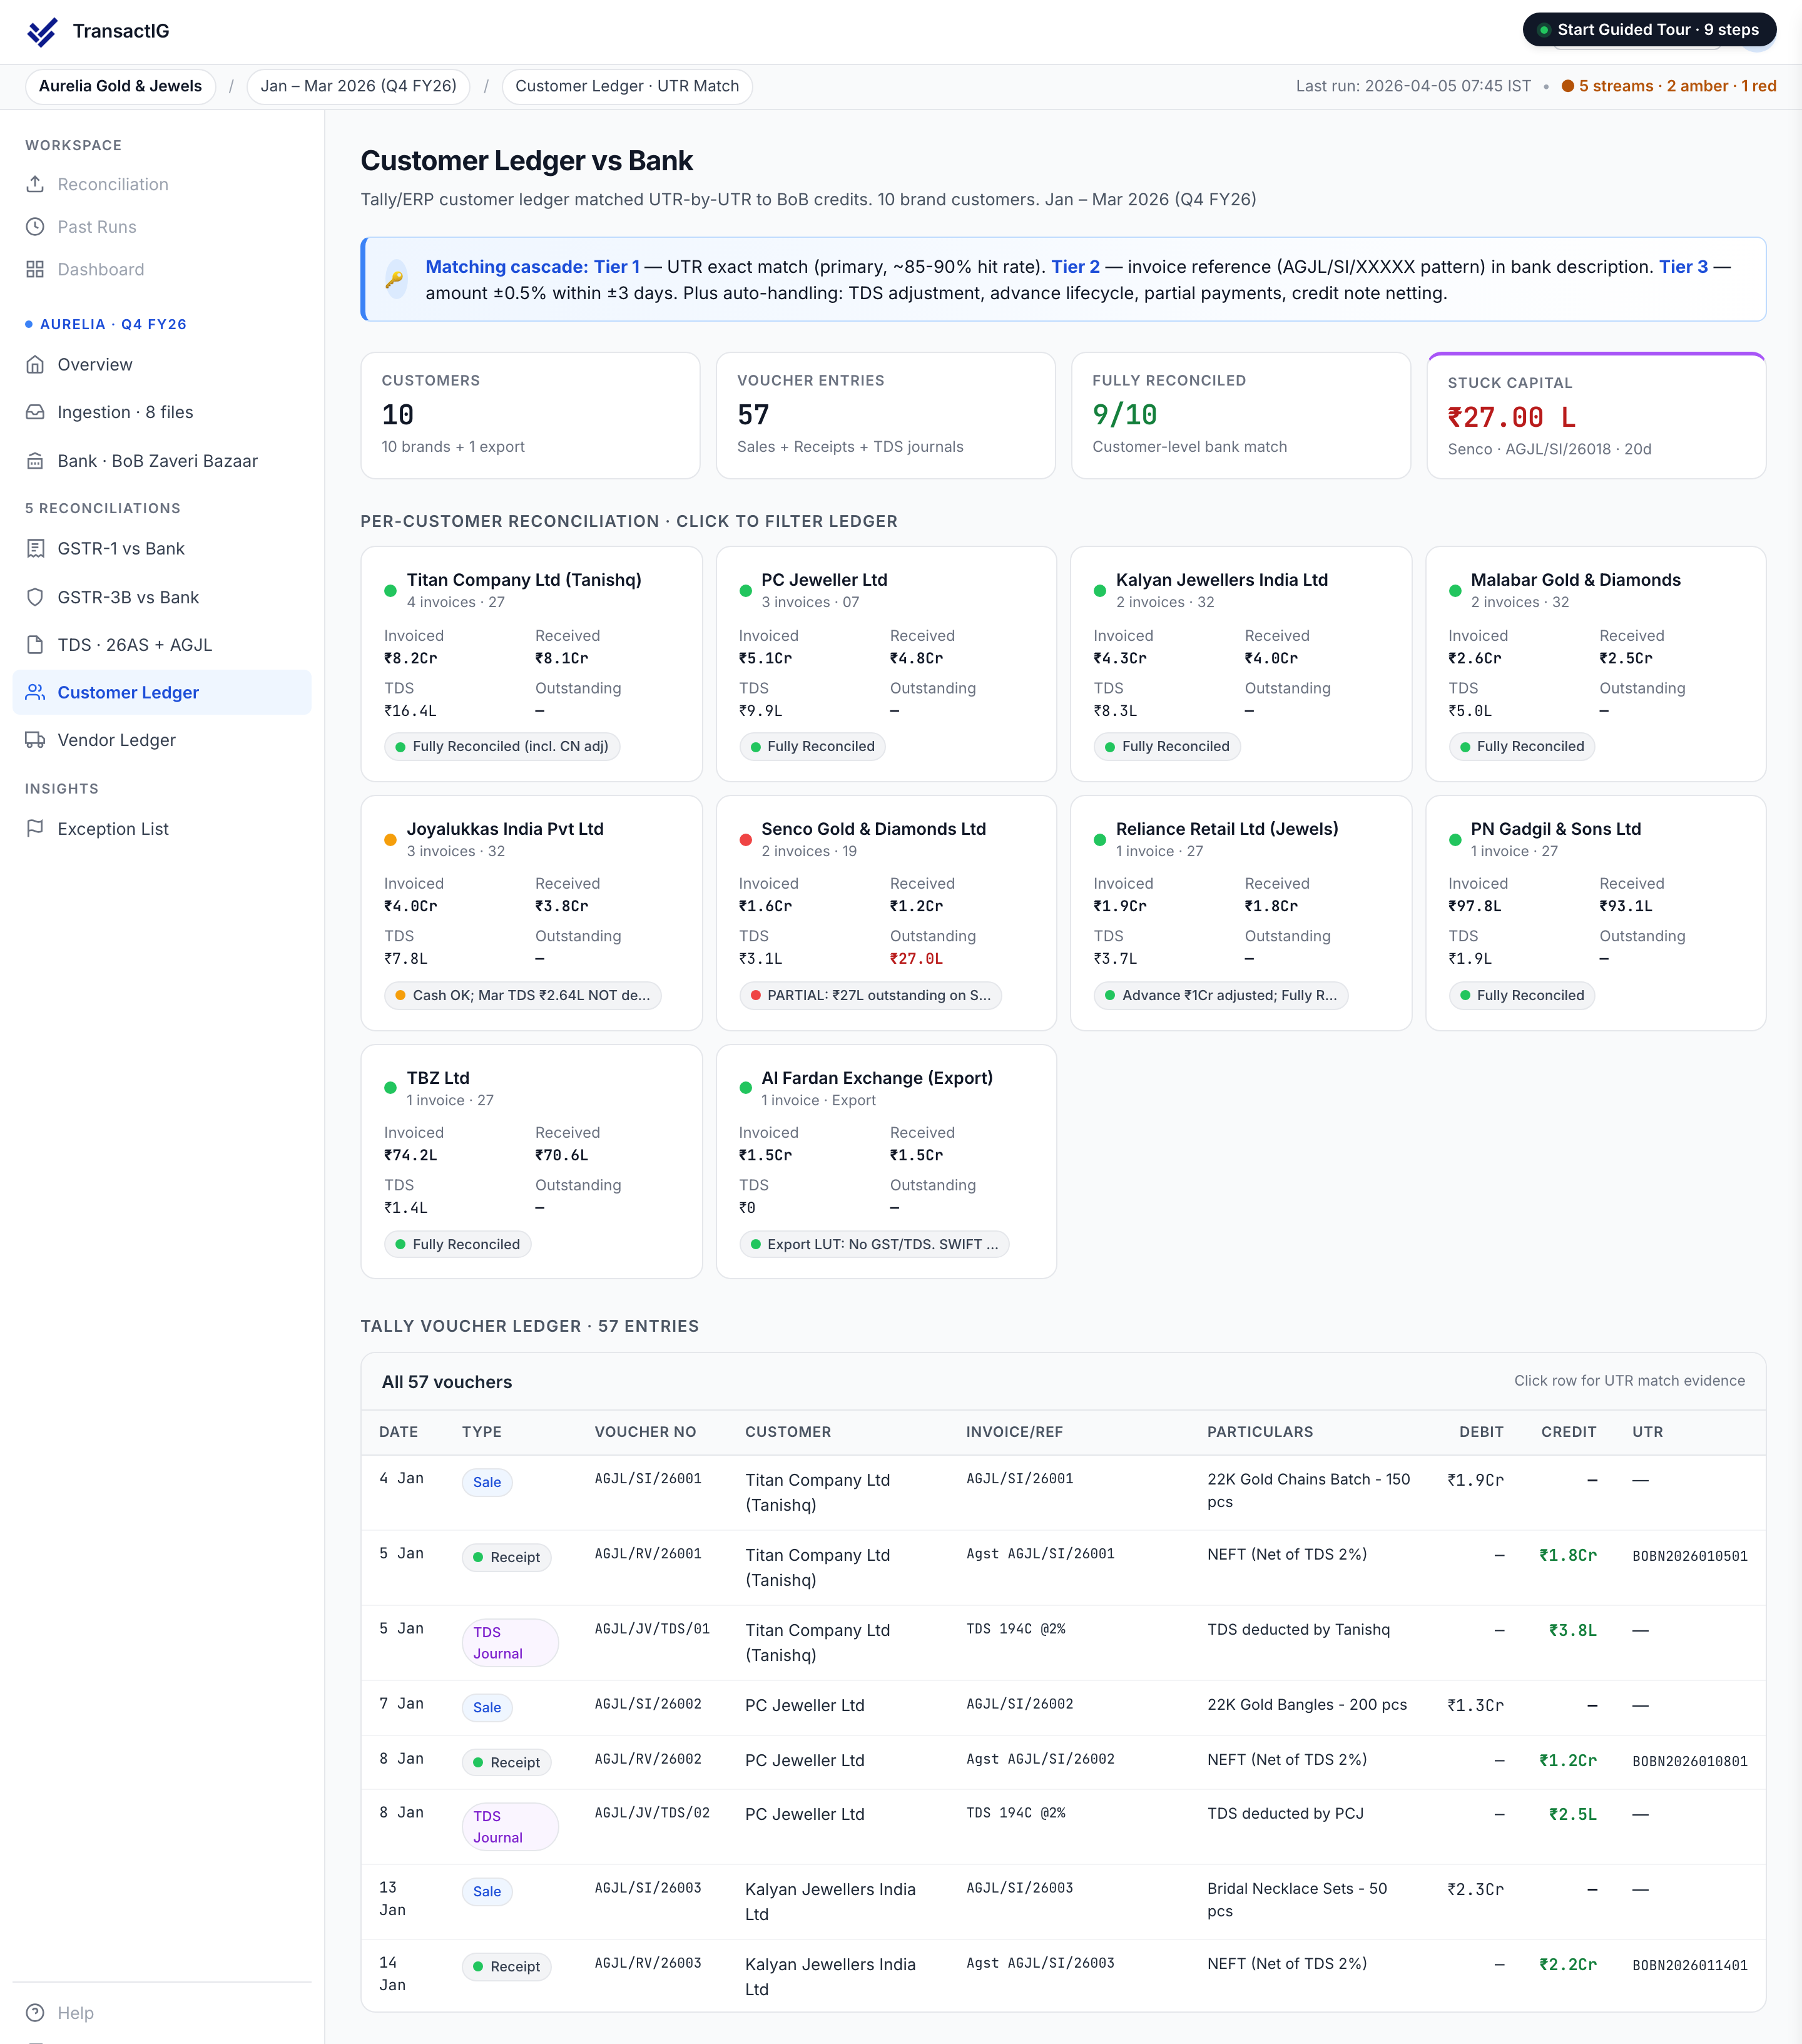This screenshot has height=2044, width=1802.
Task: Click UTR BOBN2026011401 in ledger
Action: pyautogui.click(x=1690, y=1965)
